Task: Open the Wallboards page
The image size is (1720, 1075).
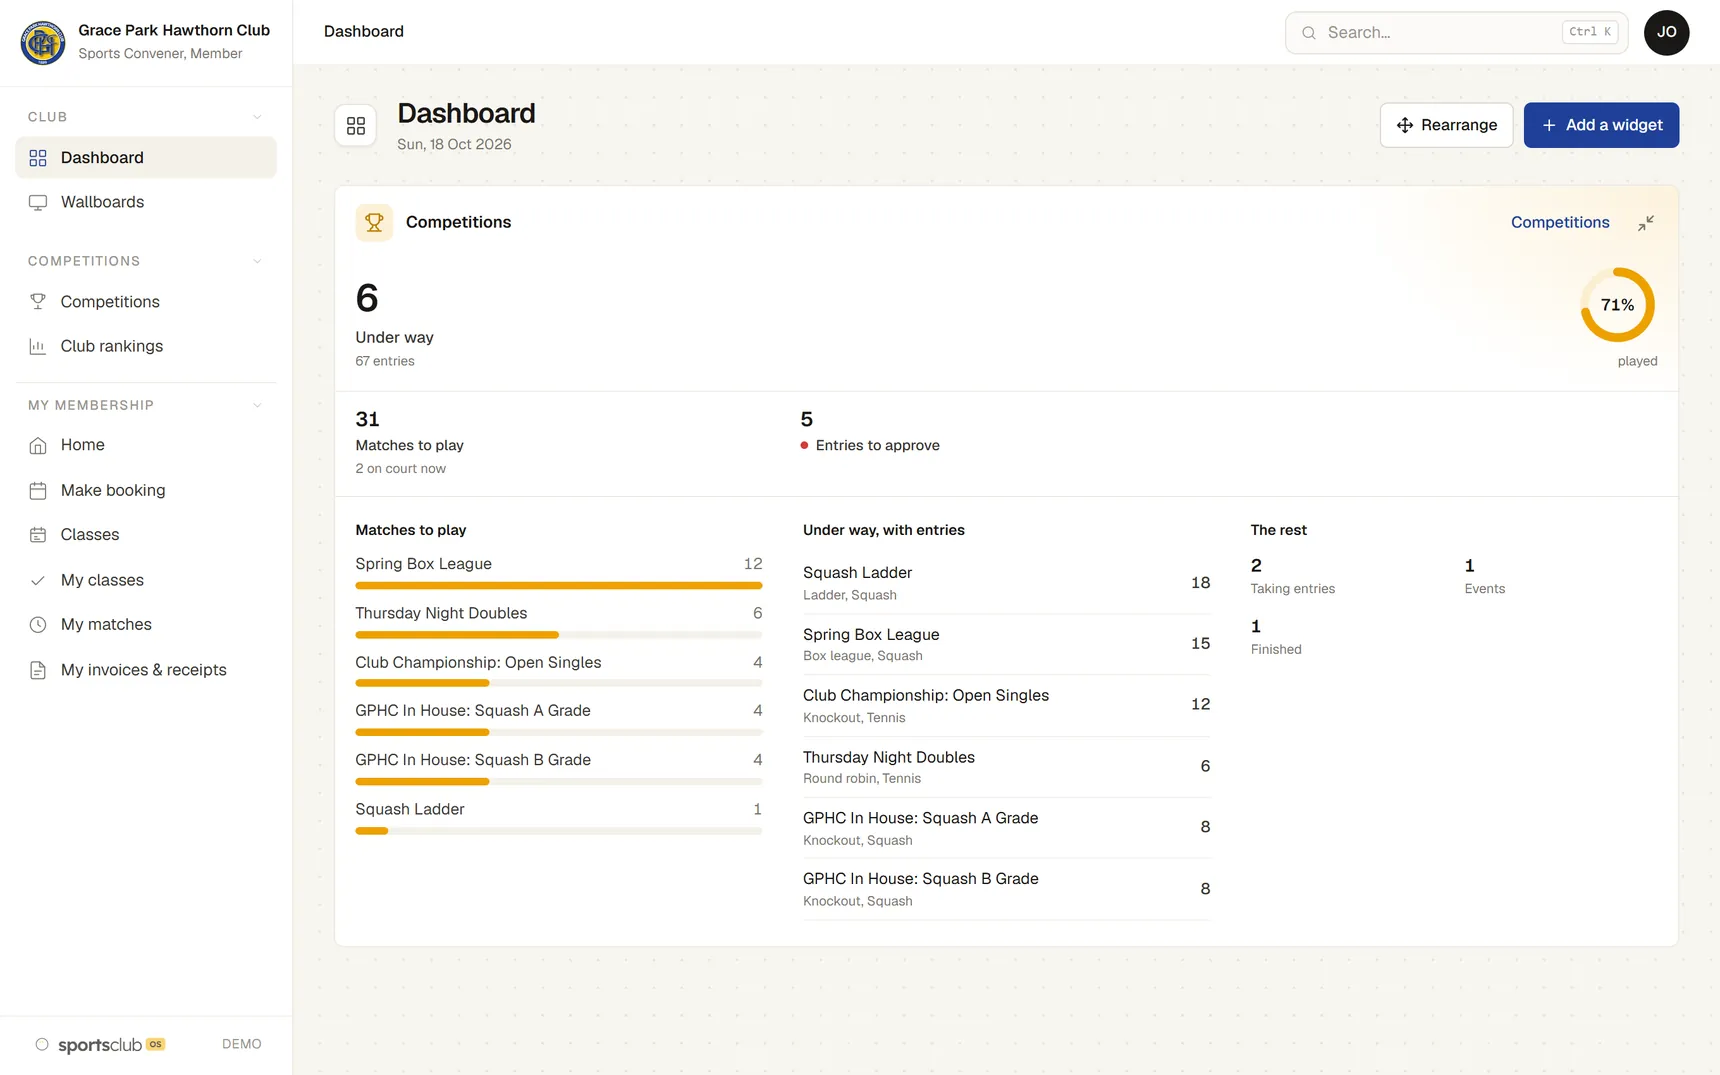Action: [x=146, y=202]
